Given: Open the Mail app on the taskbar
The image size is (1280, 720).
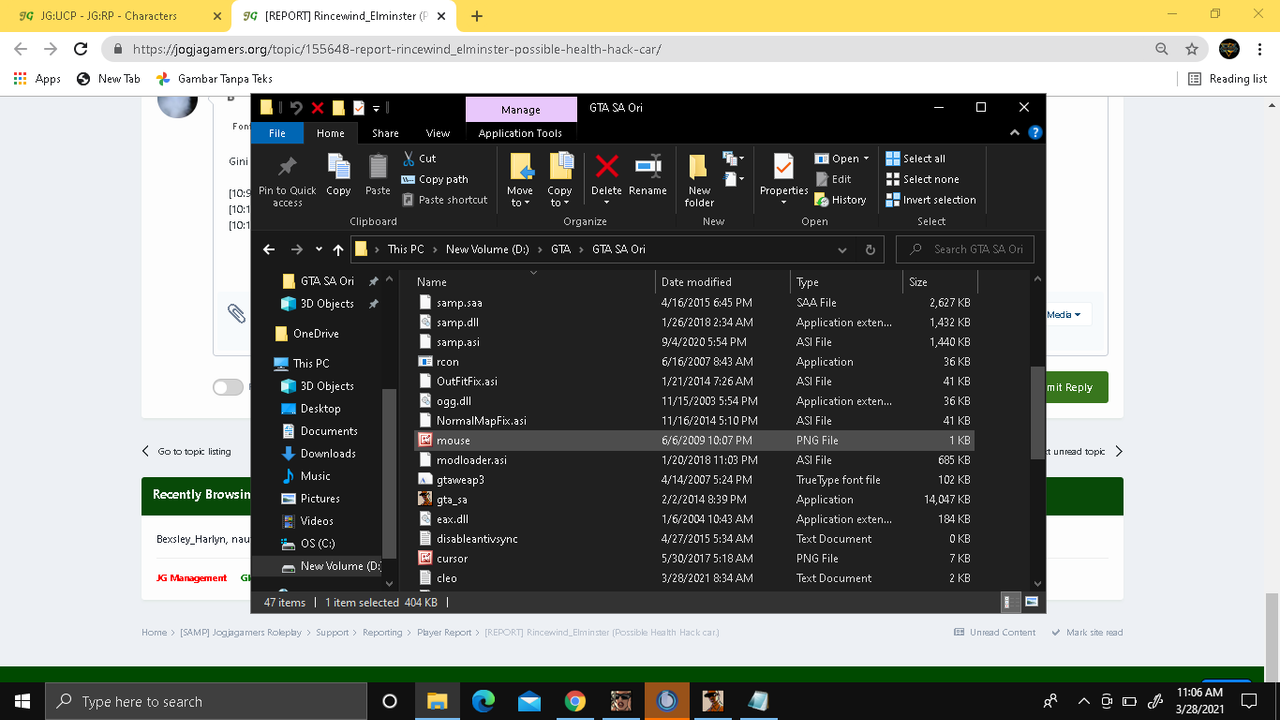Looking at the screenshot, I should tap(529, 700).
